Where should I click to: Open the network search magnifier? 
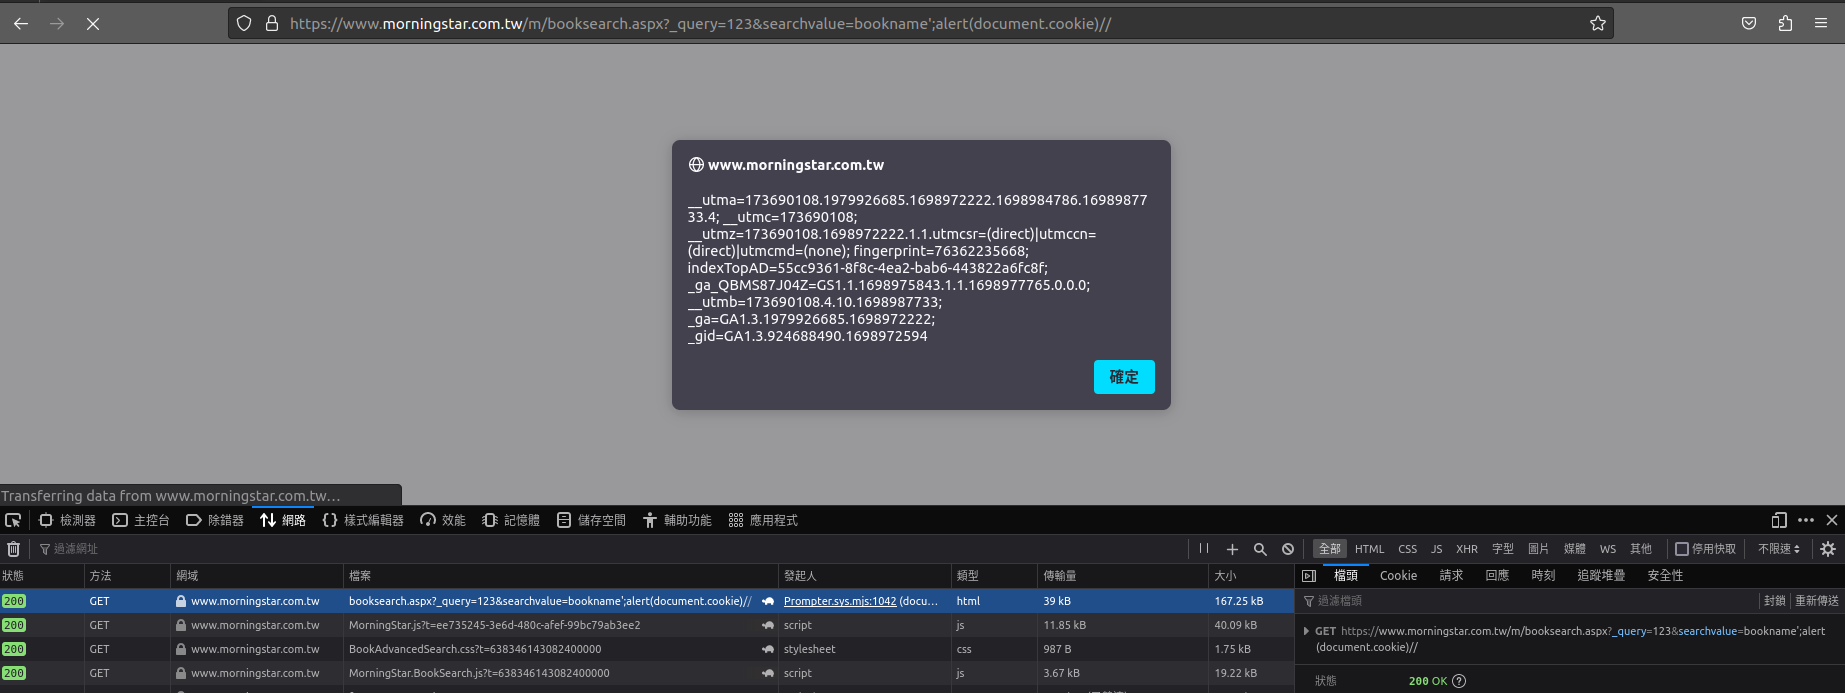tap(1260, 549)
